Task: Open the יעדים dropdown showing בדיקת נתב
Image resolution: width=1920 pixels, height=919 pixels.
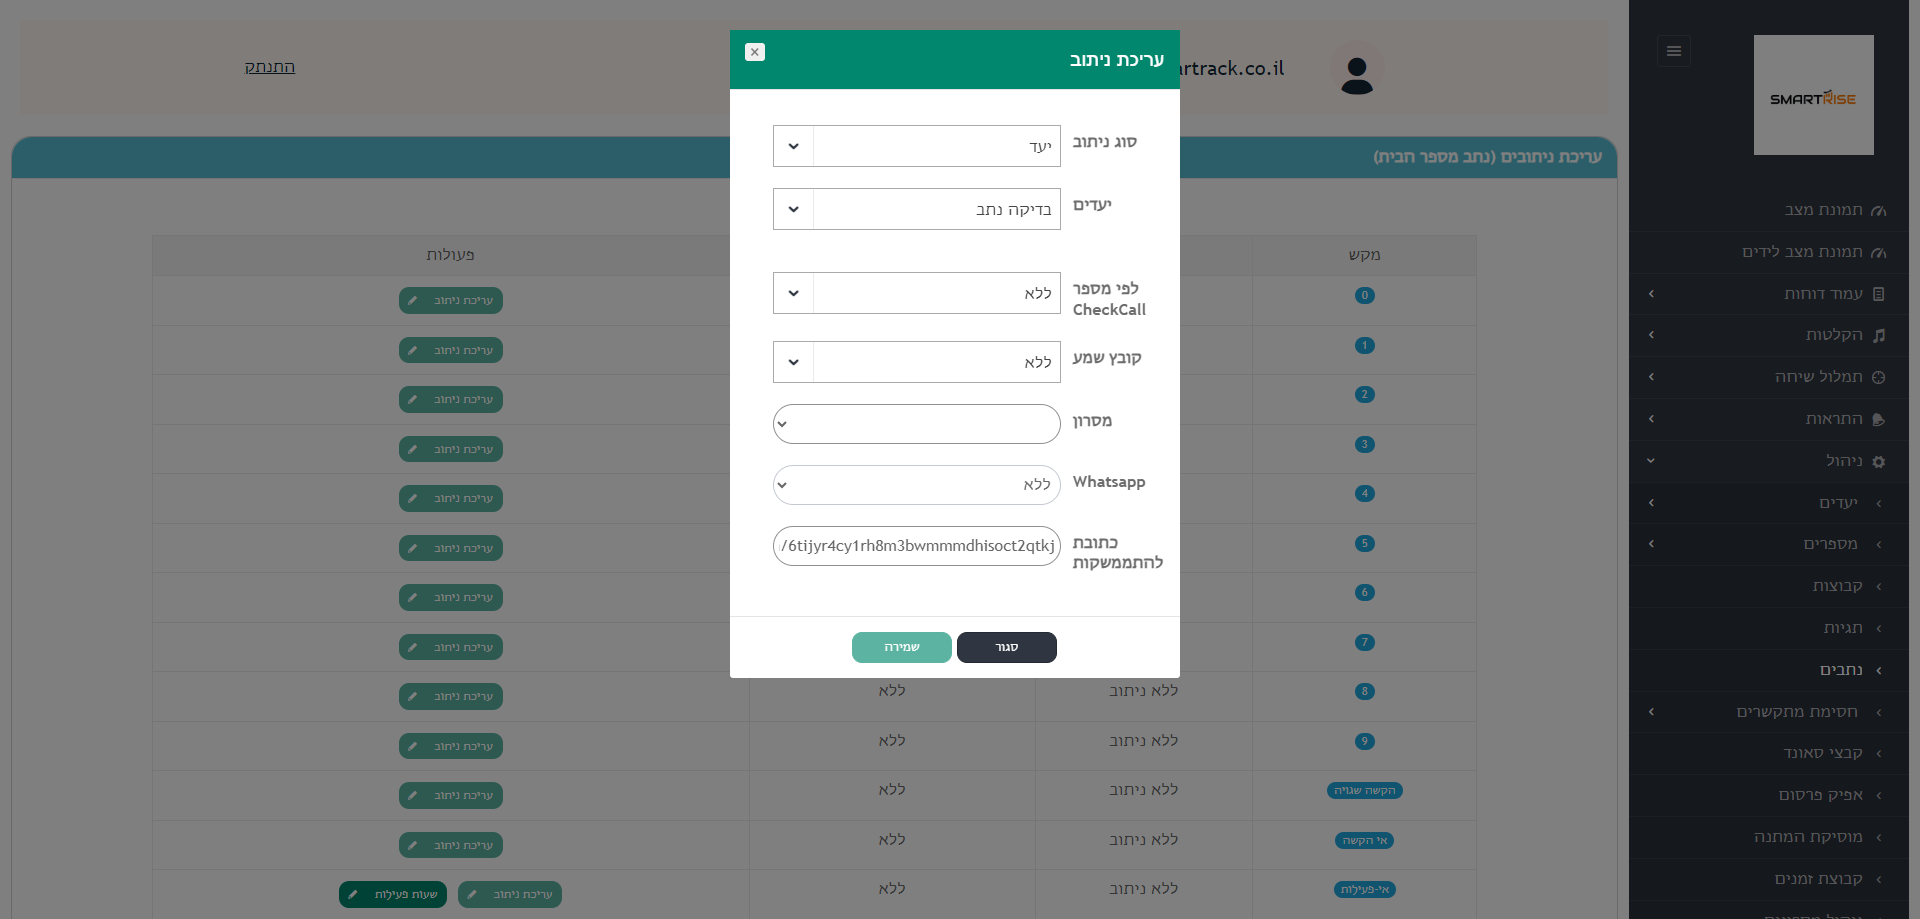Action: pos(916,209)
